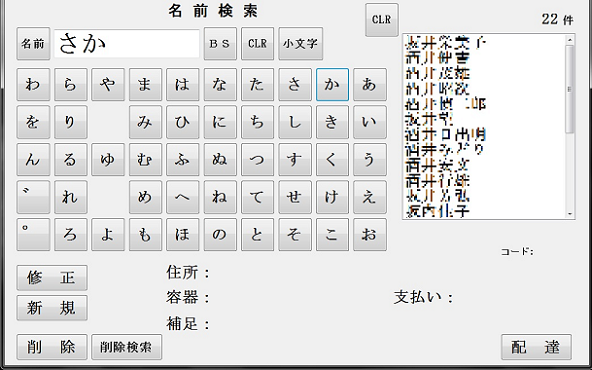Select the い key
This screenshot has height=370, width=592.
370,122
